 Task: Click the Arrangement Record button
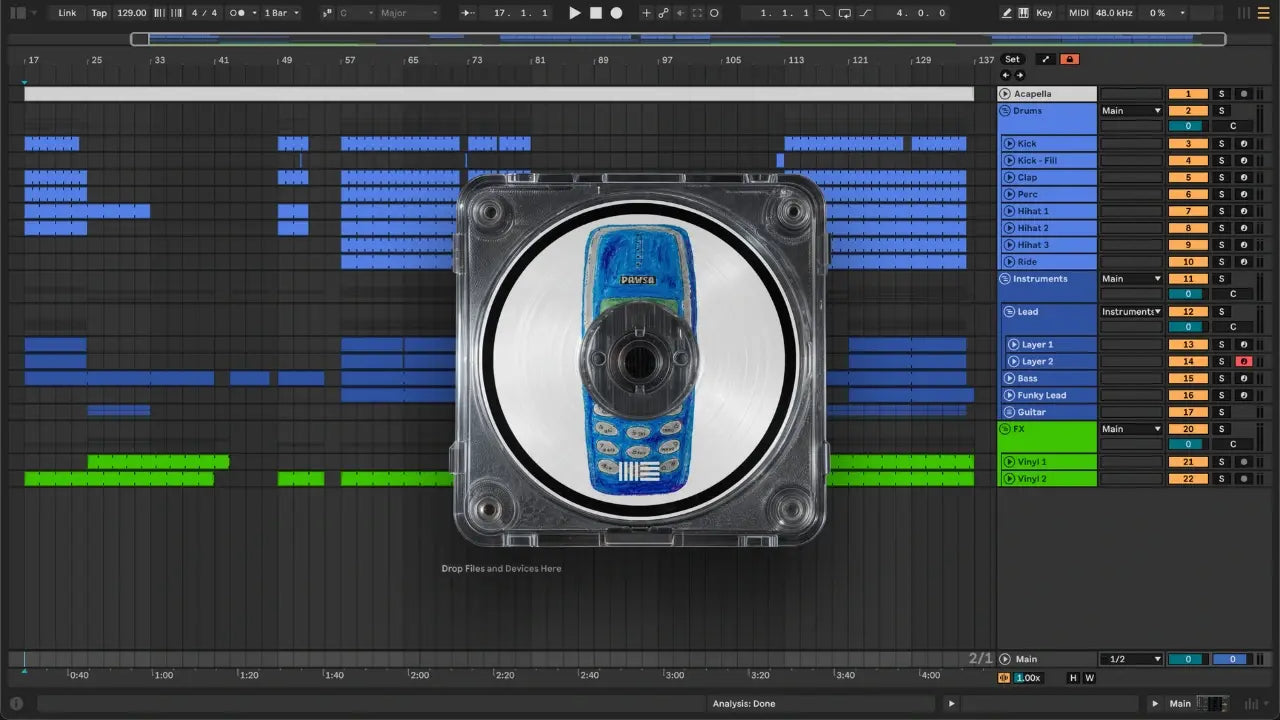(616, 13)
